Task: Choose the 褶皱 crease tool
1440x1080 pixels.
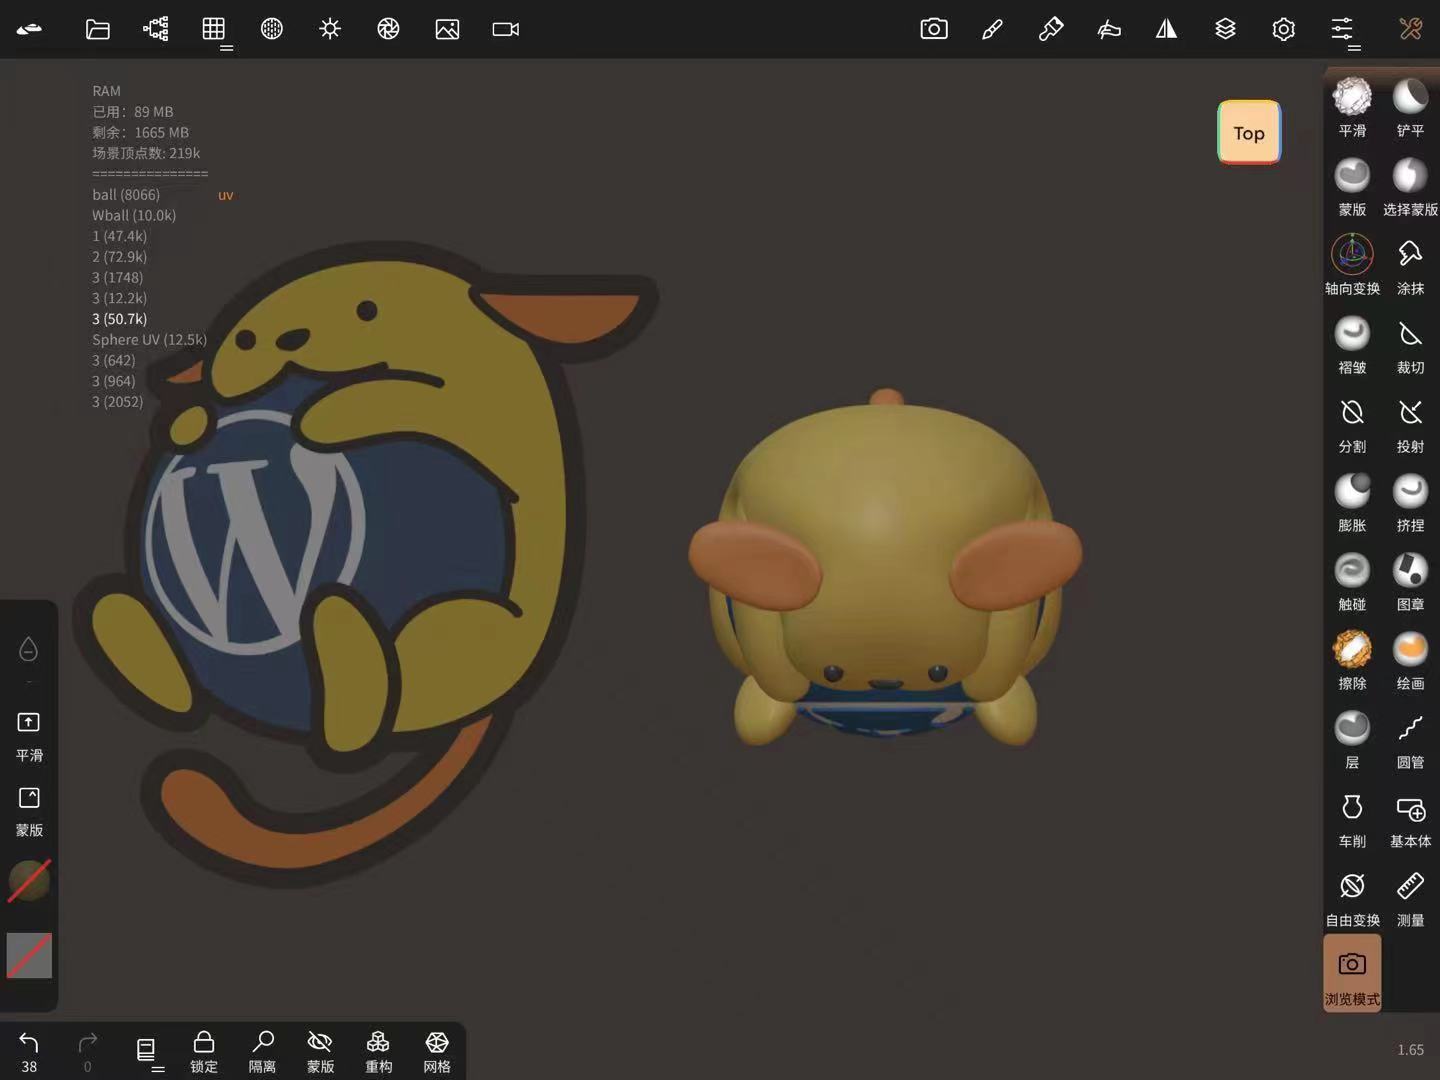Action: click(1352, 344)
